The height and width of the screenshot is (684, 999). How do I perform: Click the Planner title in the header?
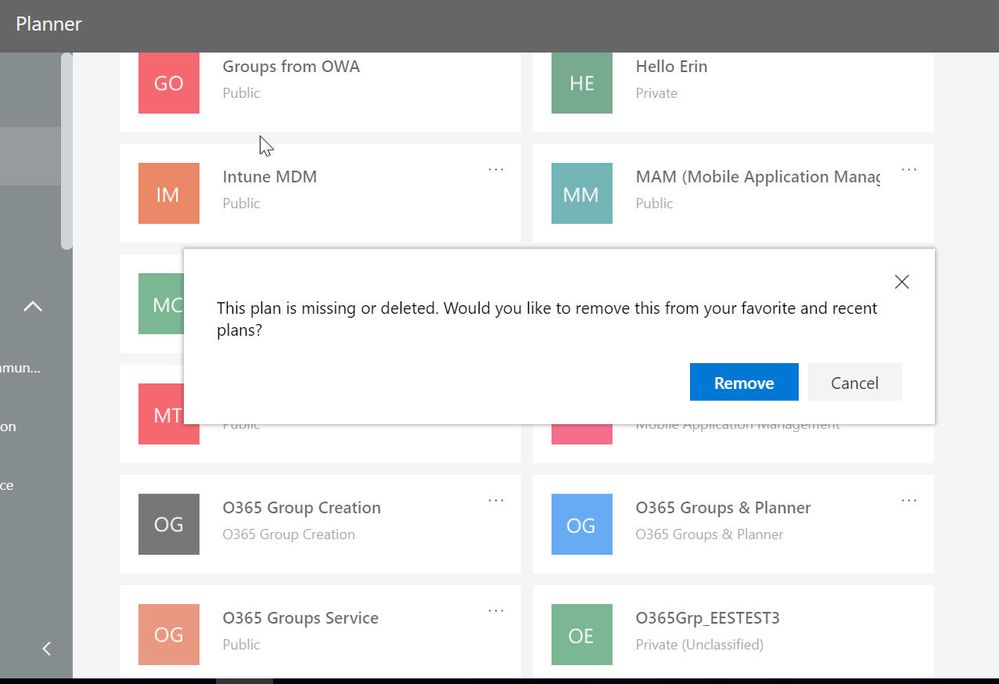pos(48,24)
